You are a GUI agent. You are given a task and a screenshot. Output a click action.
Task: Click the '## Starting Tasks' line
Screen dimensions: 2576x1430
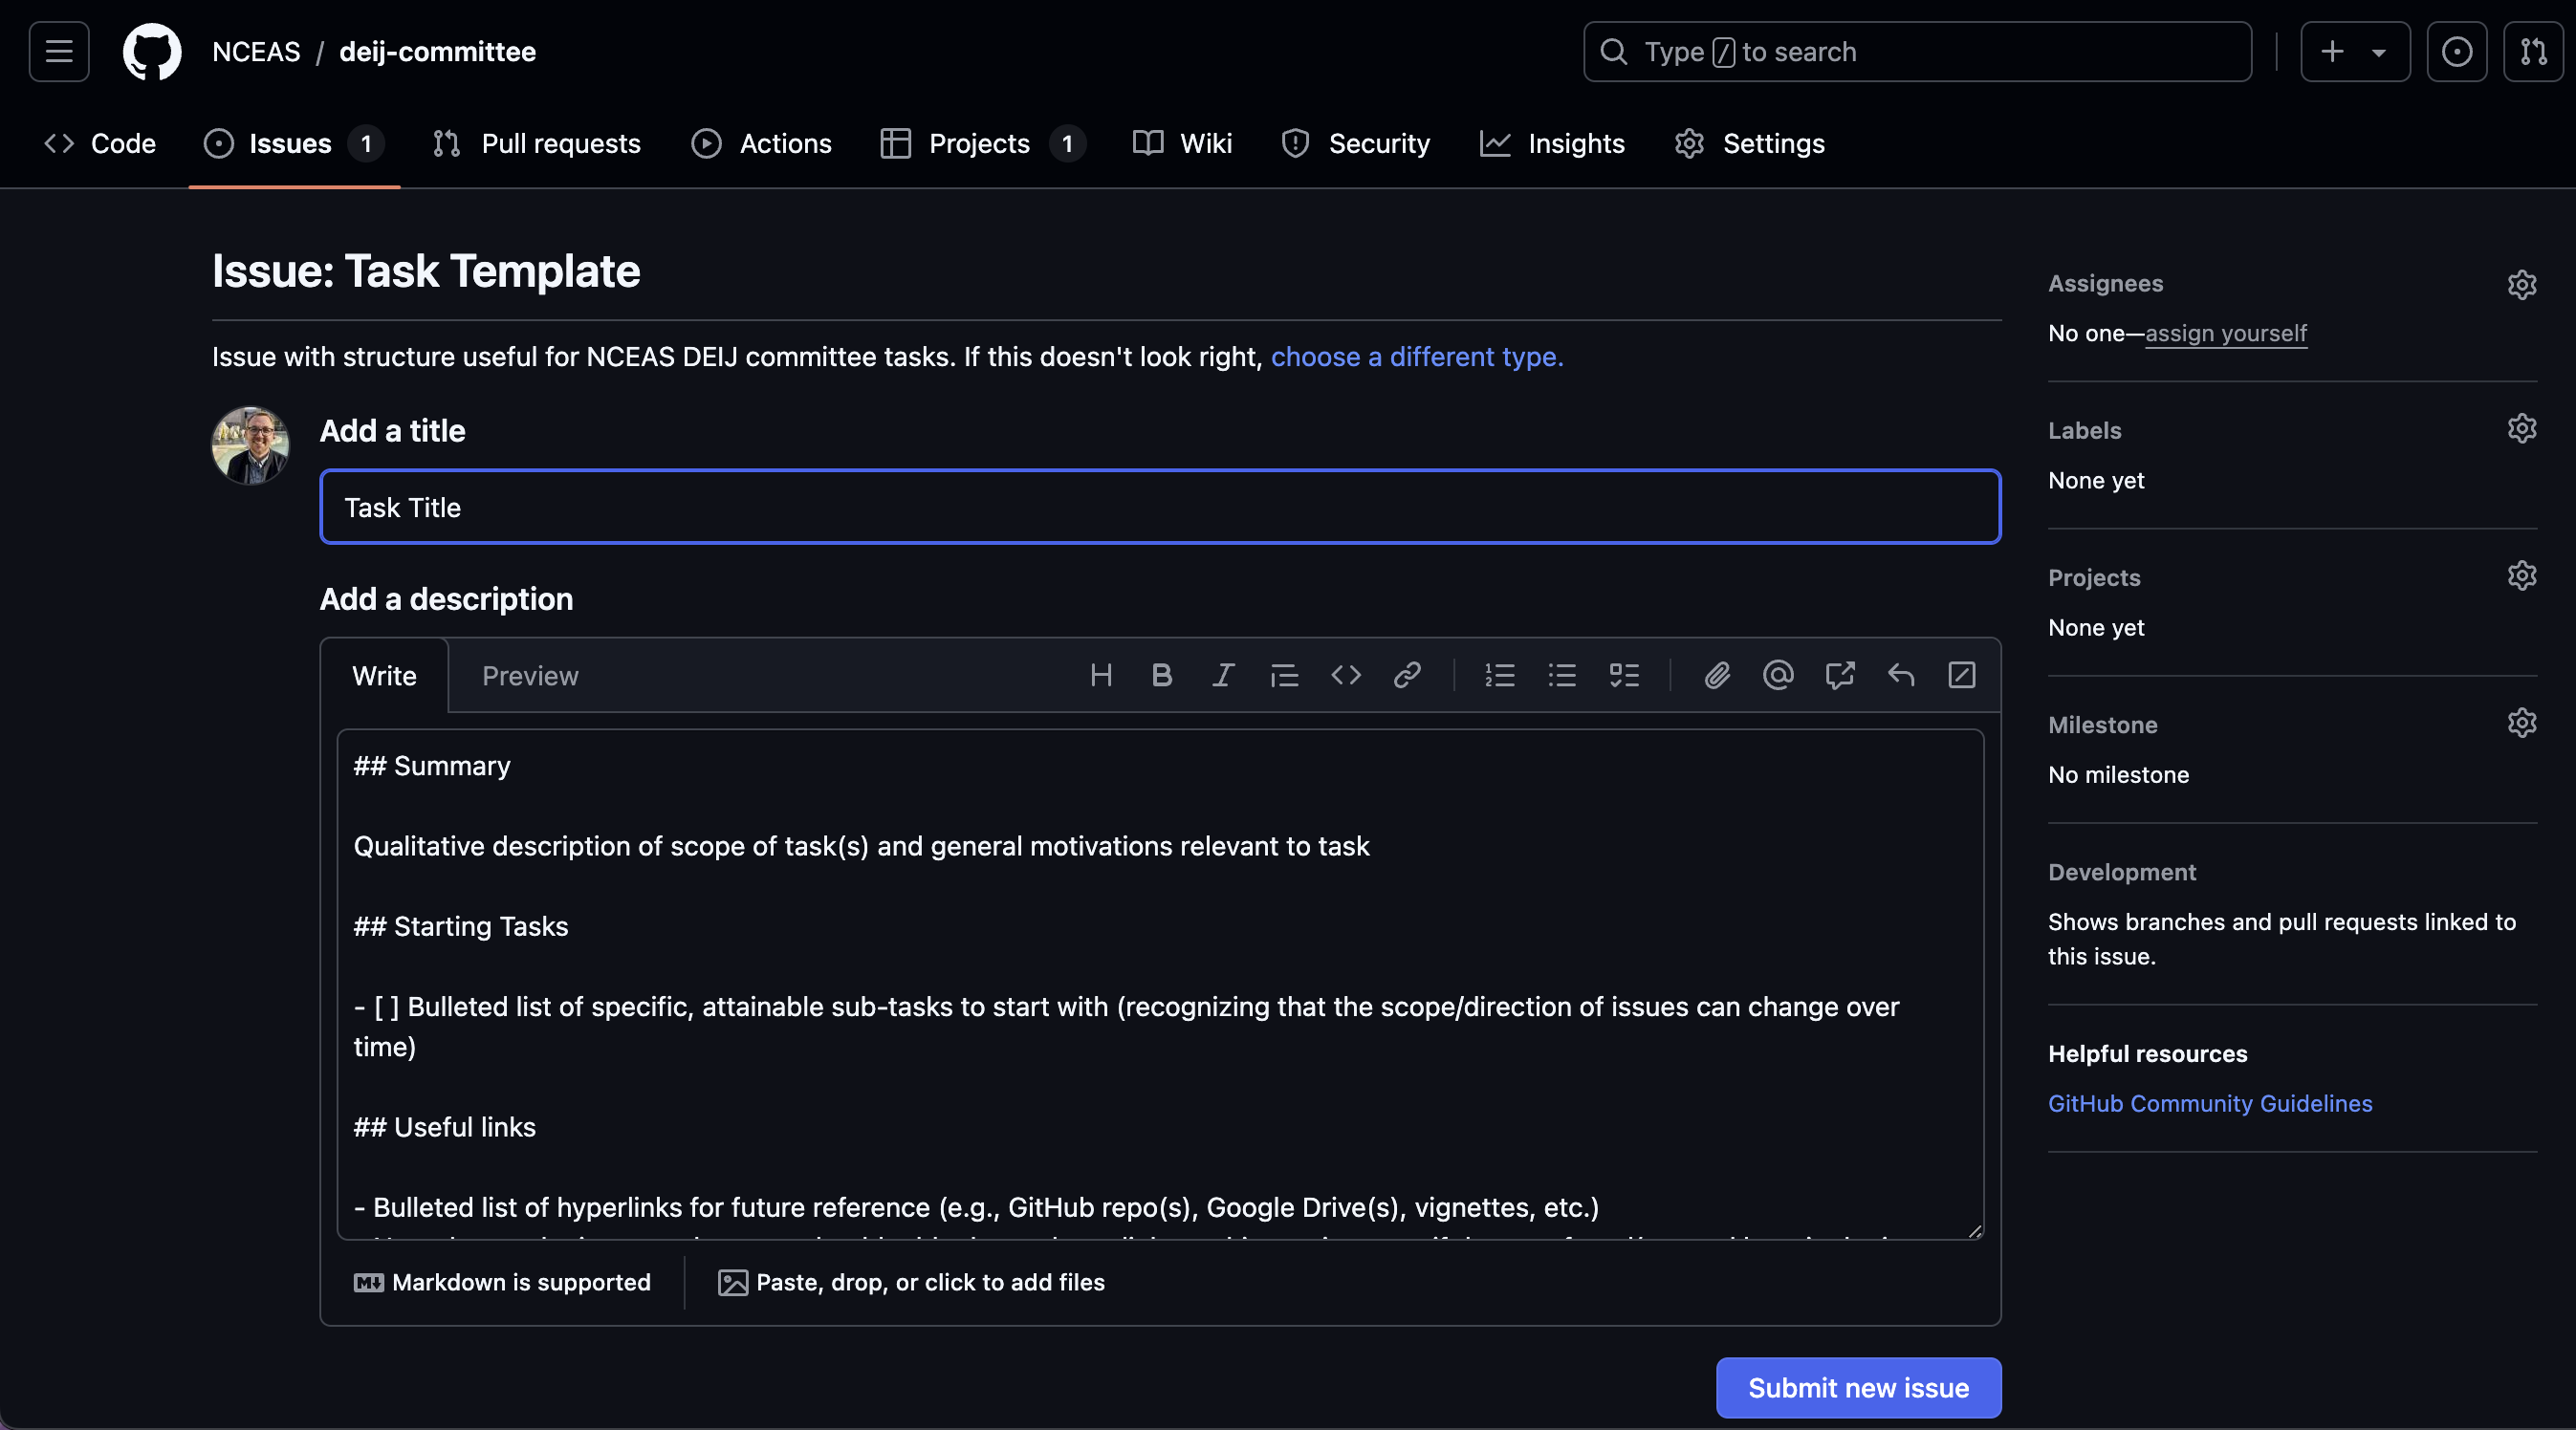click(x=461, y=926)
